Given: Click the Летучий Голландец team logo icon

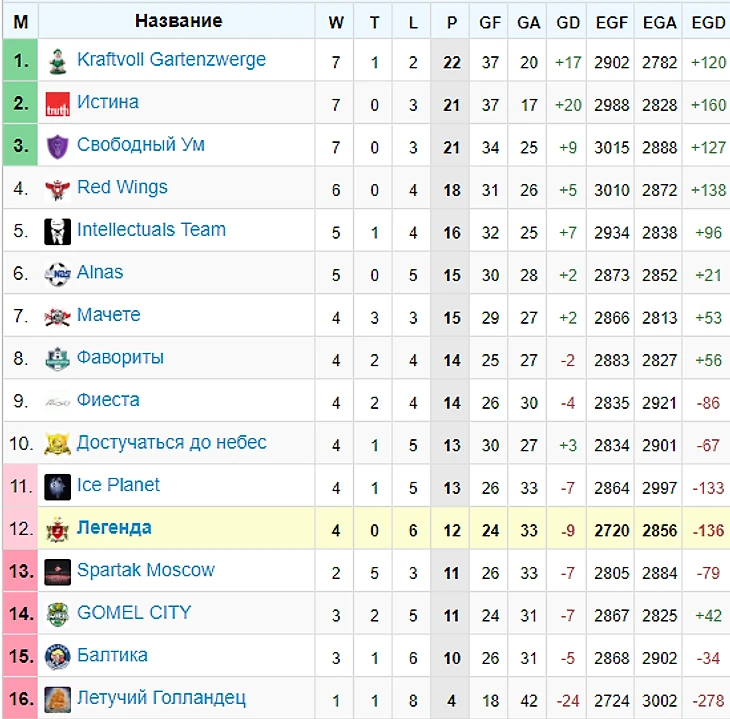Looking at the screenshot, I should click(x=57, y=699).
